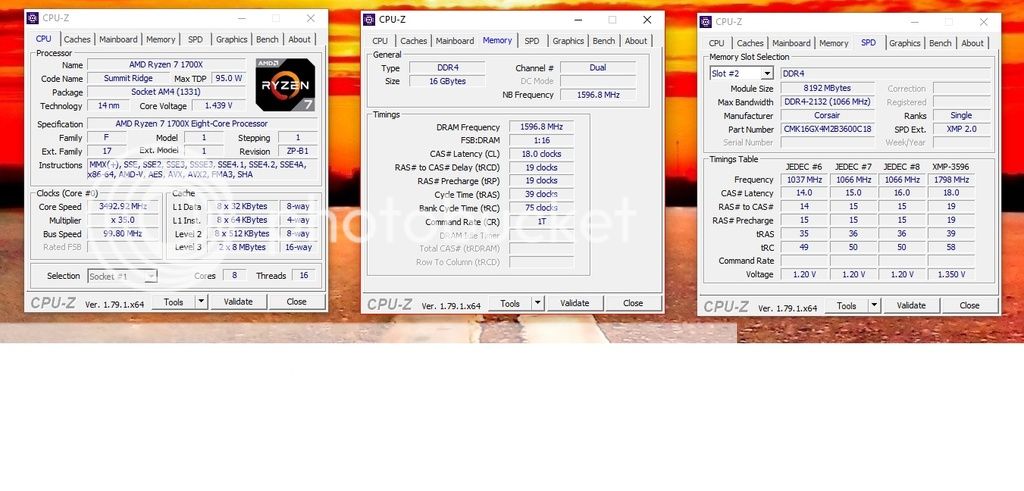Click the CPU-Z title bar icon in the CPU window
1024x491 pixels.
coord(33,18)
